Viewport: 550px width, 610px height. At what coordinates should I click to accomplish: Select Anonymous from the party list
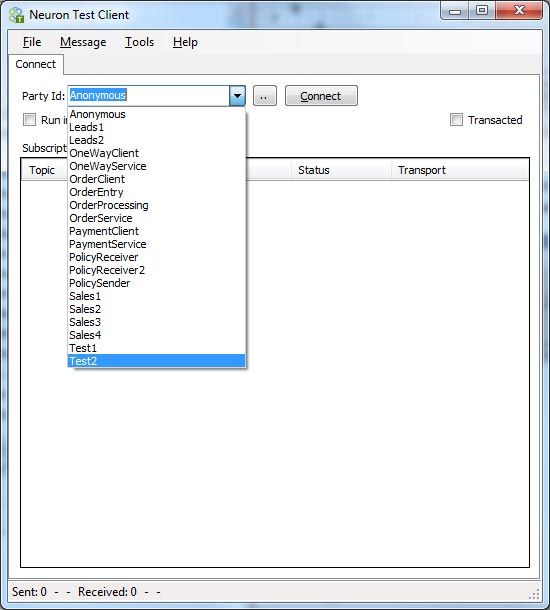click(x=156, y=114)
